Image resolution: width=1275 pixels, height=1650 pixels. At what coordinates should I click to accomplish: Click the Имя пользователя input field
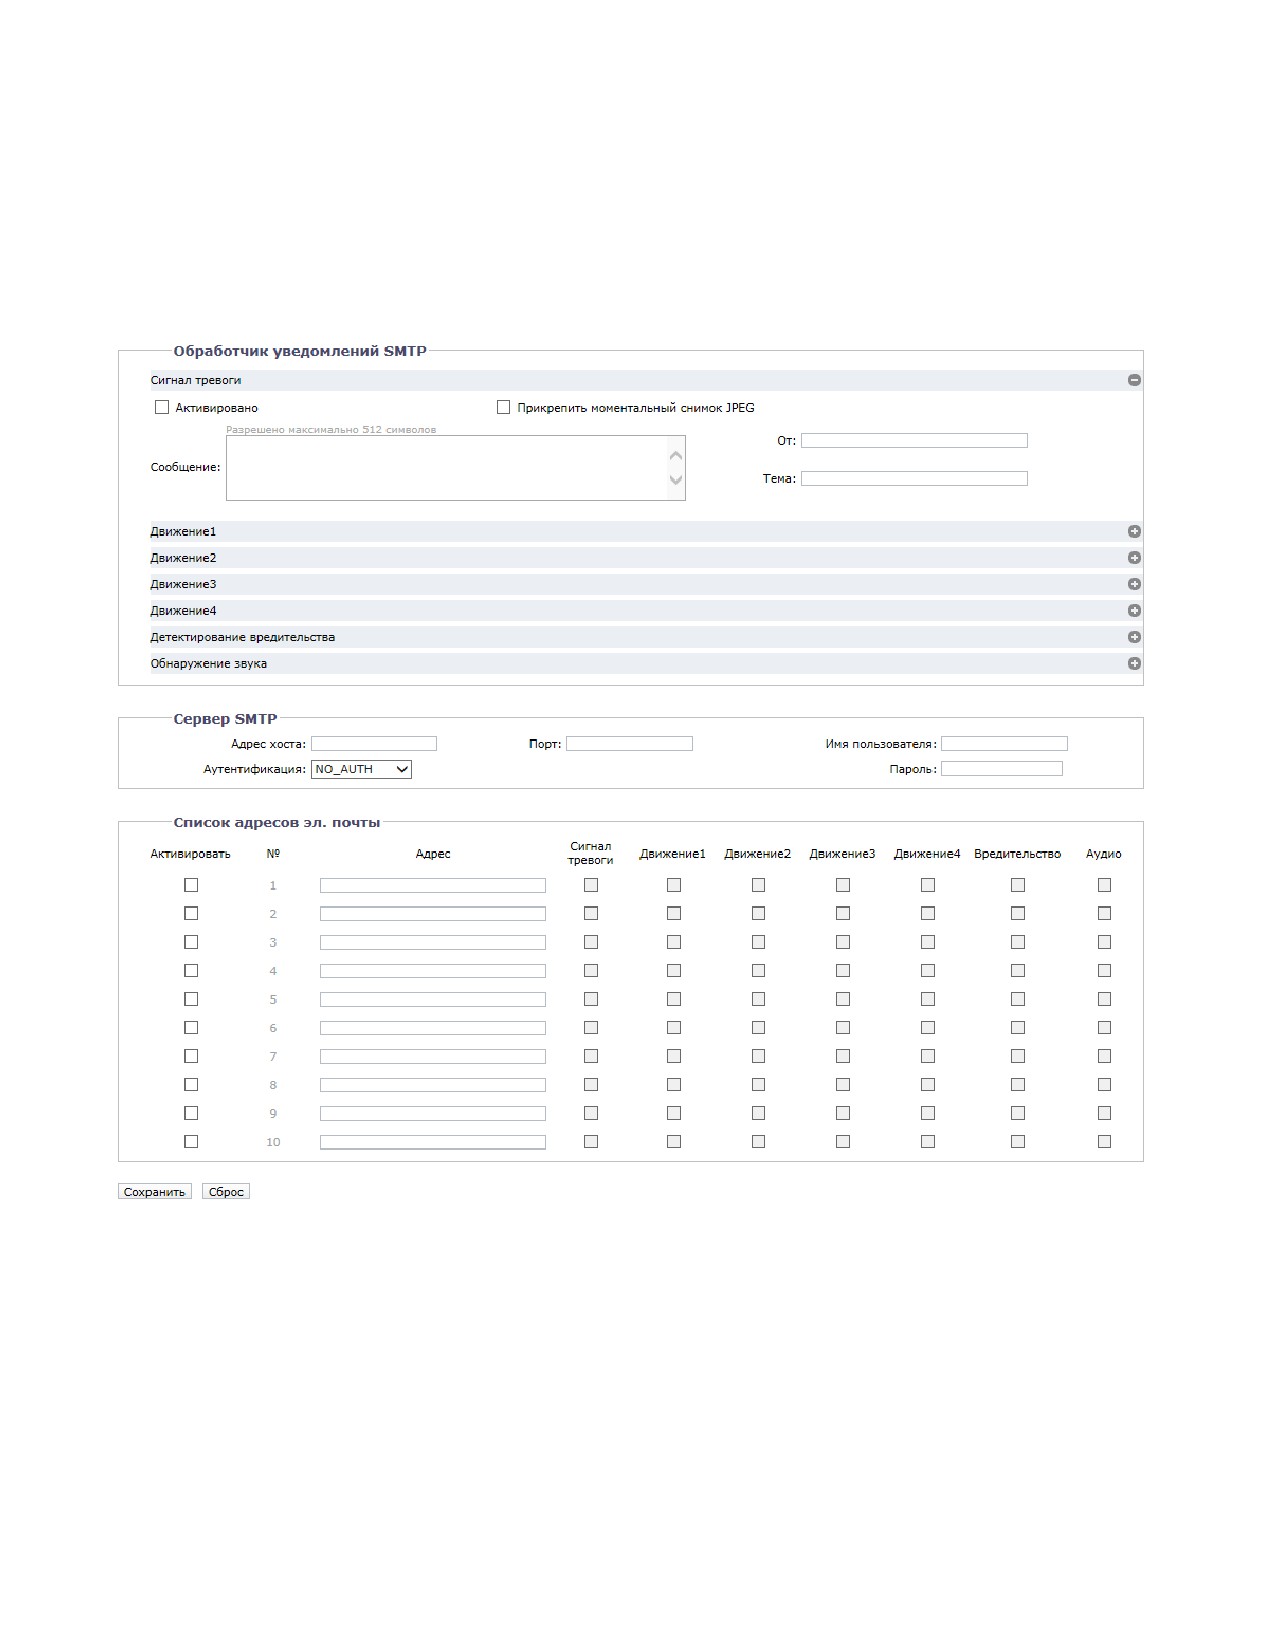click(1004, 743)
